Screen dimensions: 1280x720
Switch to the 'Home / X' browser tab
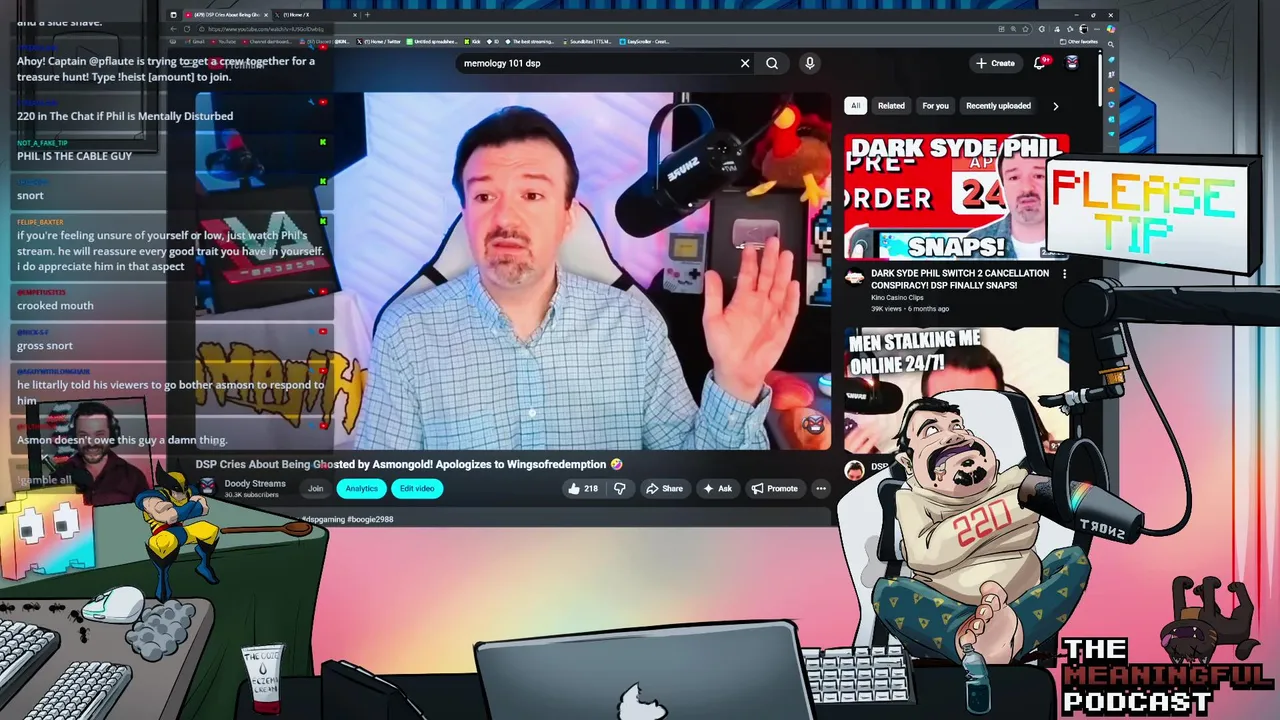pyautogui.click(x=313, y=14)
